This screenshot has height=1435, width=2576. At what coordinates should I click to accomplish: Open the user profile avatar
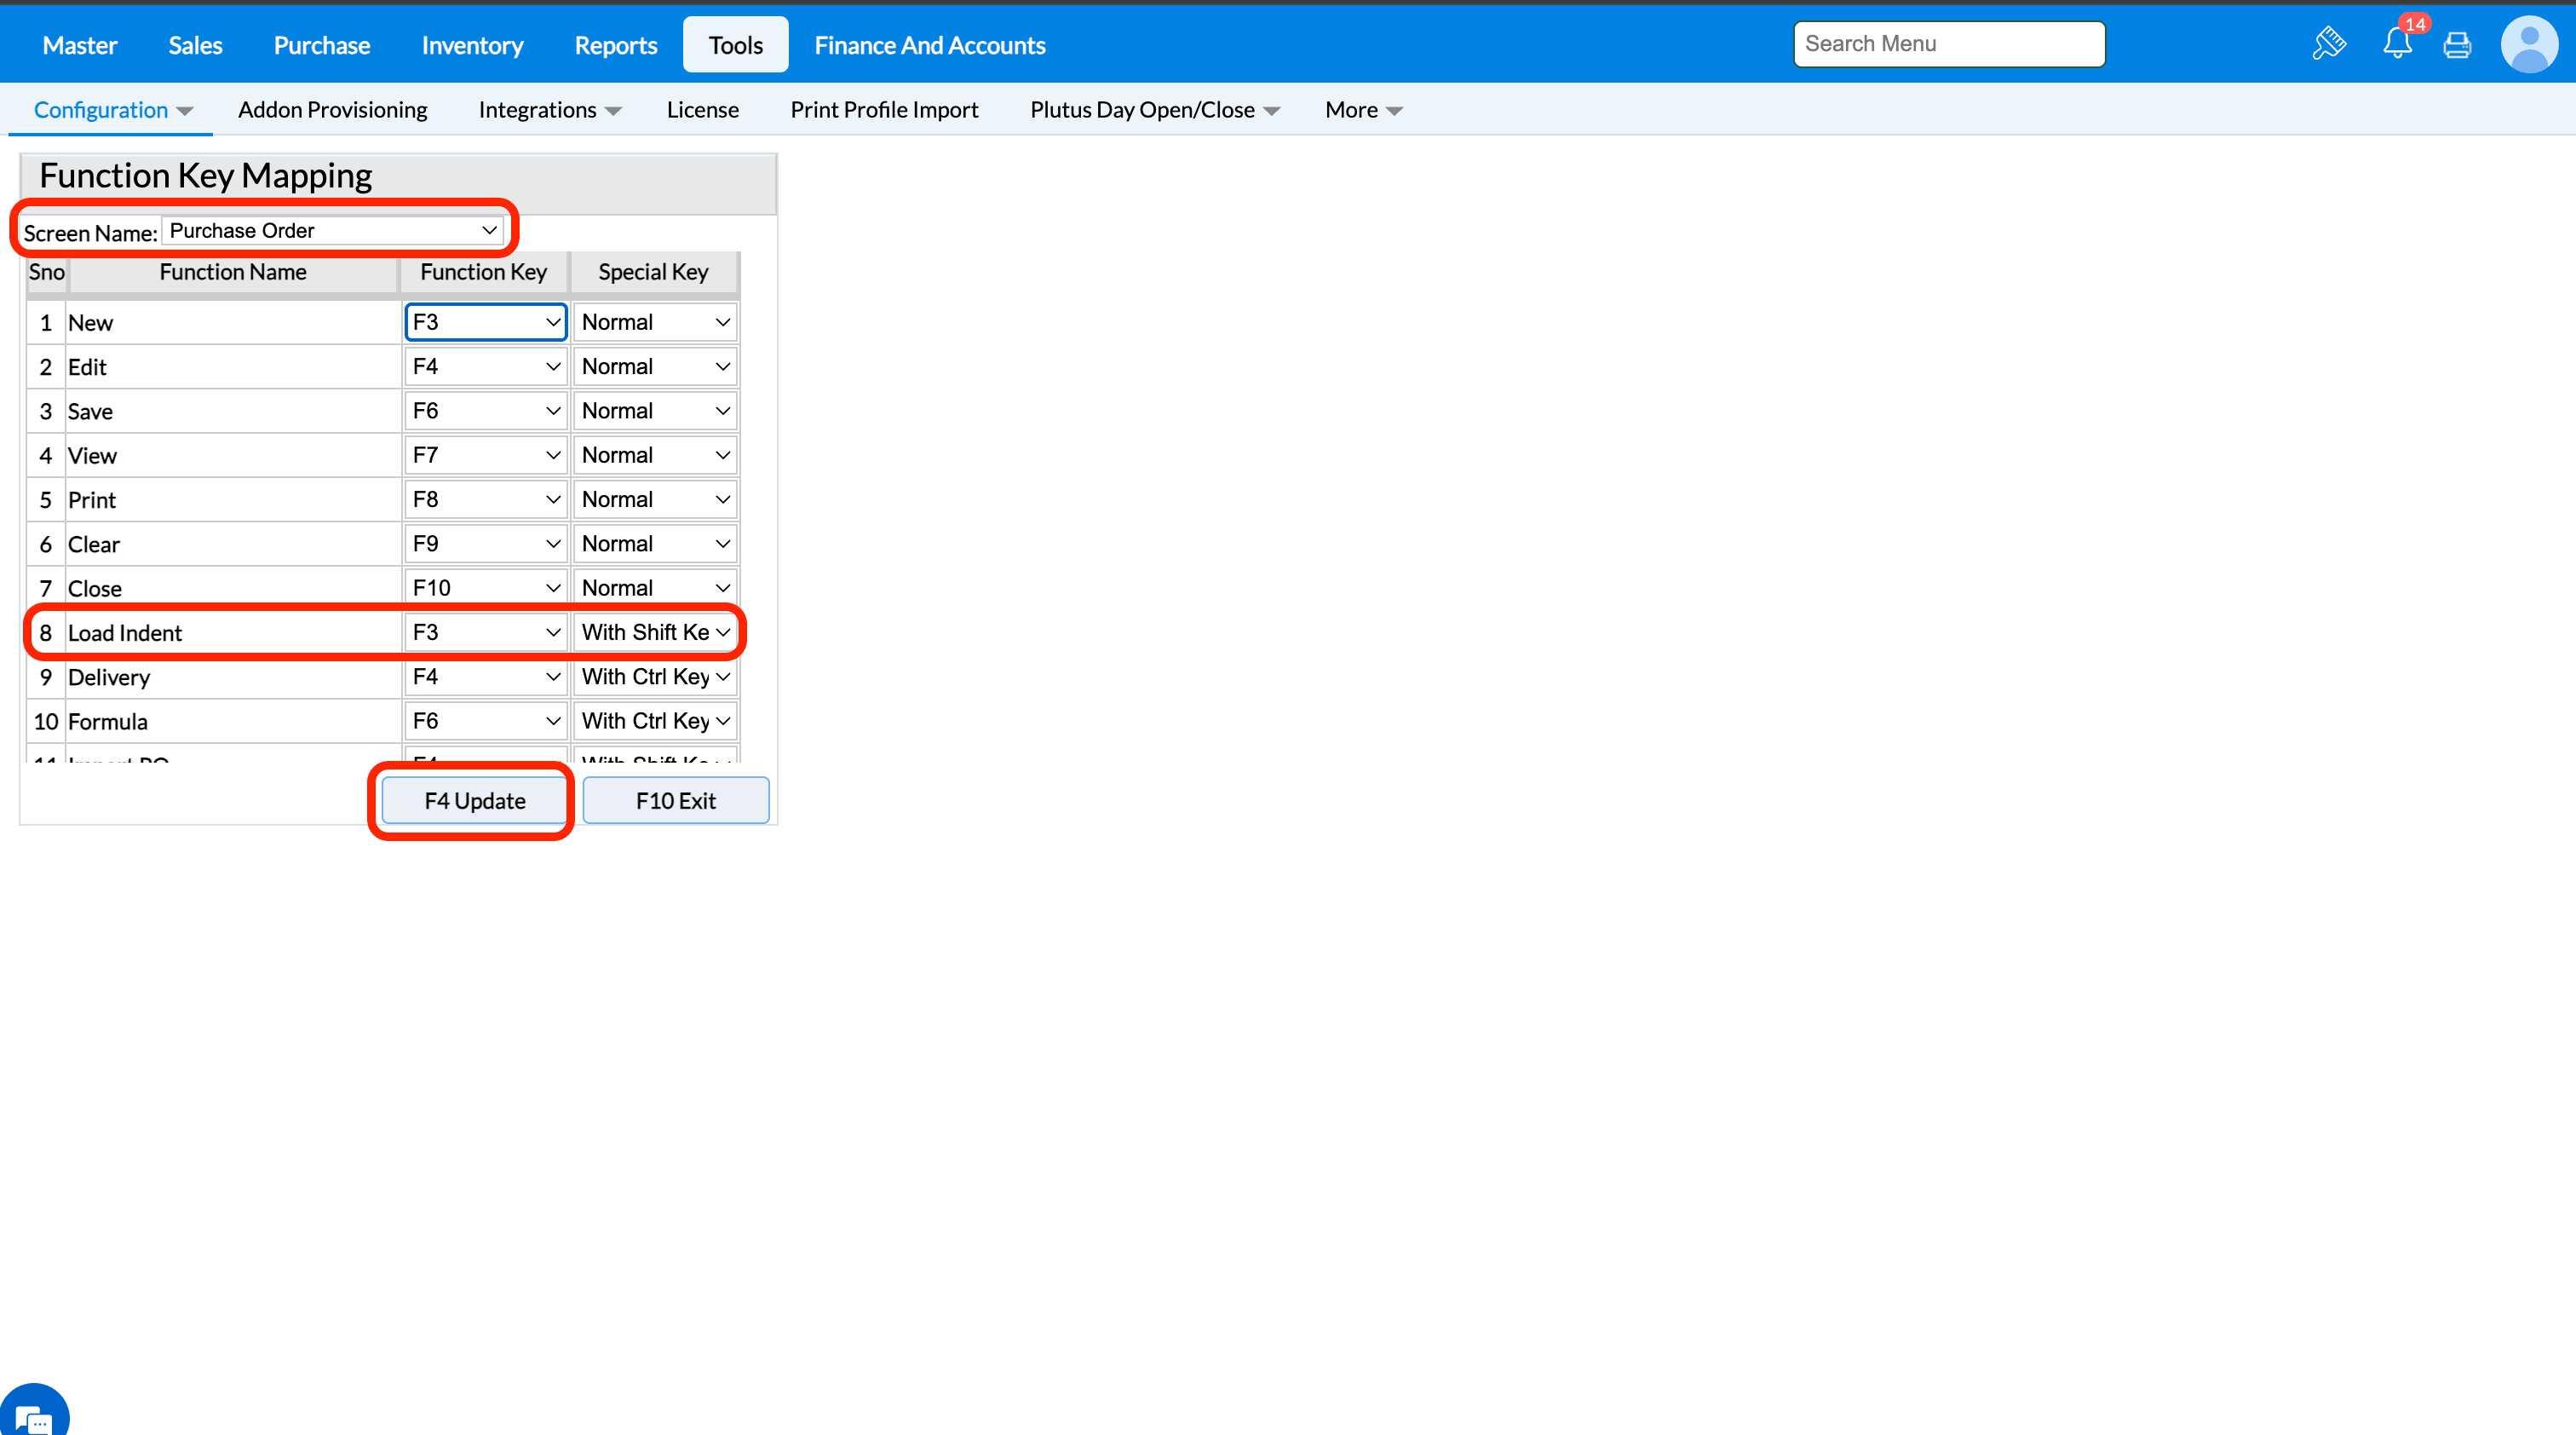[2529, 45]
